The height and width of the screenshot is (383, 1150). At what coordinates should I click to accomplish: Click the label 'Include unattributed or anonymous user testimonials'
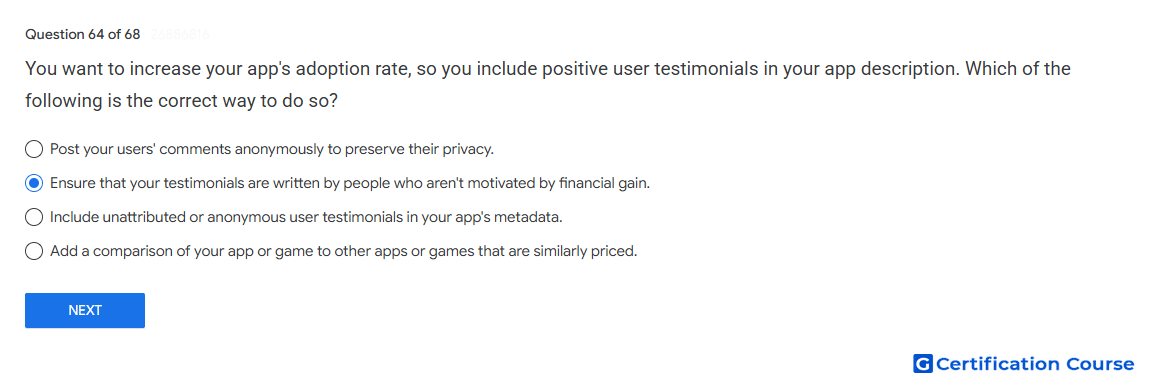coord(307,217)
